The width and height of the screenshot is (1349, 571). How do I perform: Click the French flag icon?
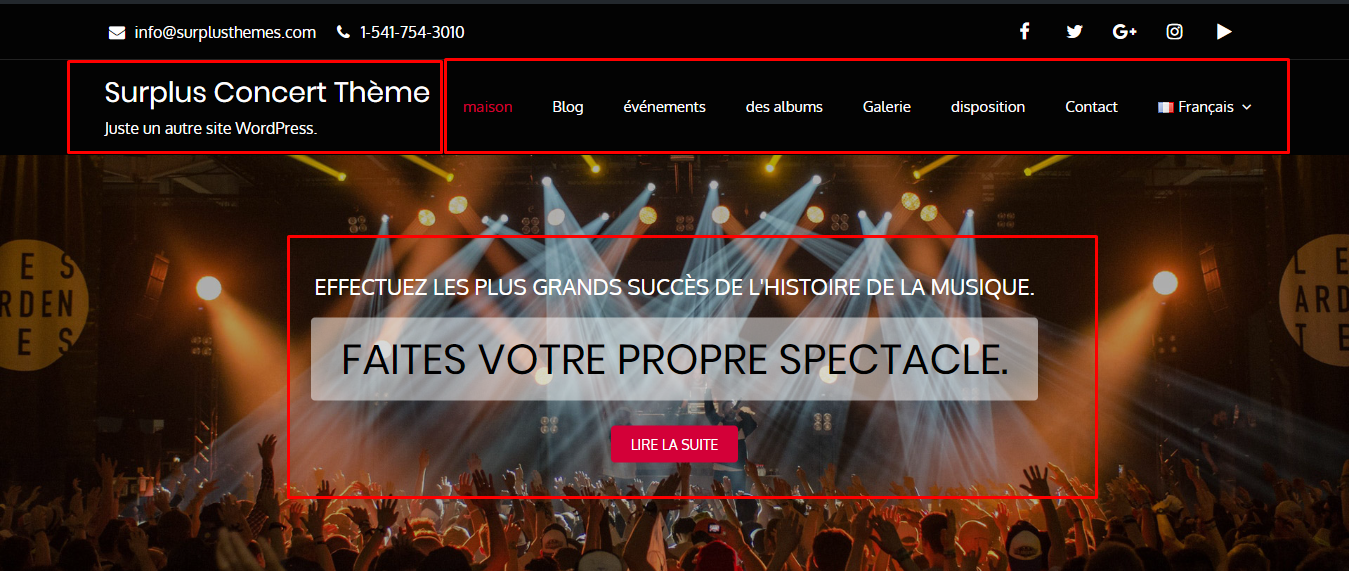coord(1165,107)
